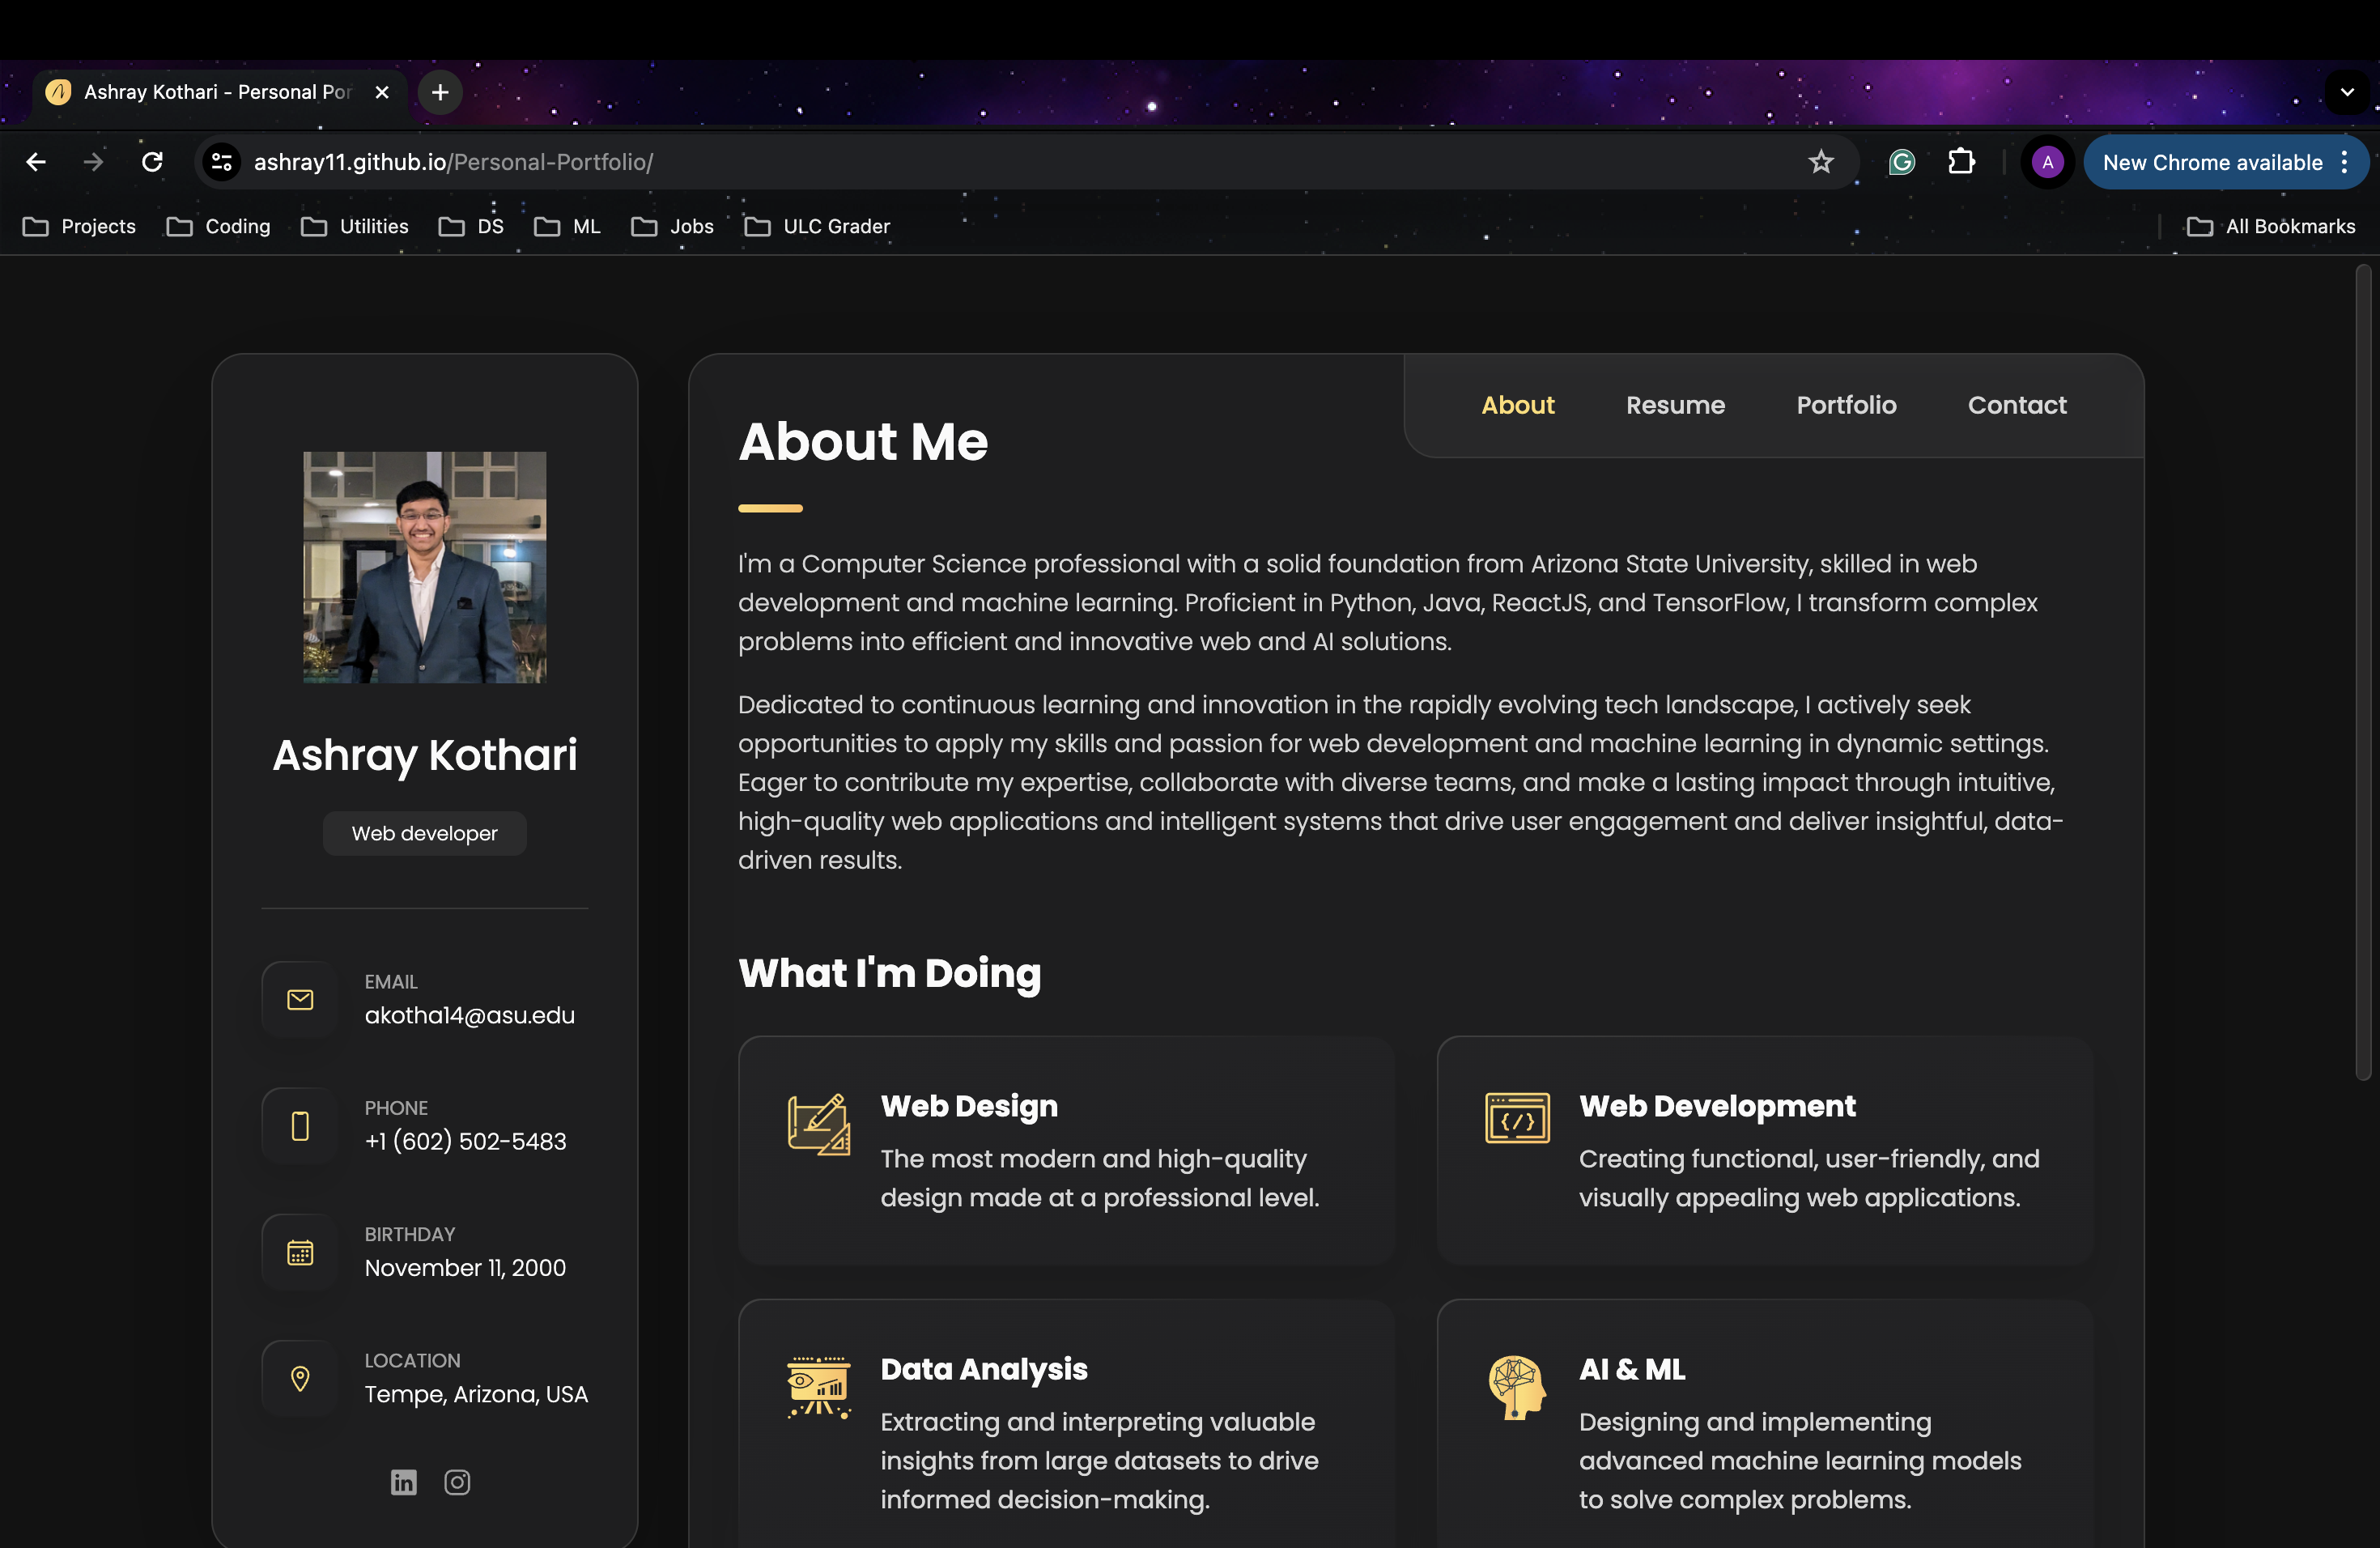
Task: Open the Instagram profile icon
Action: pyautogui.click(x=457, y=1482)
